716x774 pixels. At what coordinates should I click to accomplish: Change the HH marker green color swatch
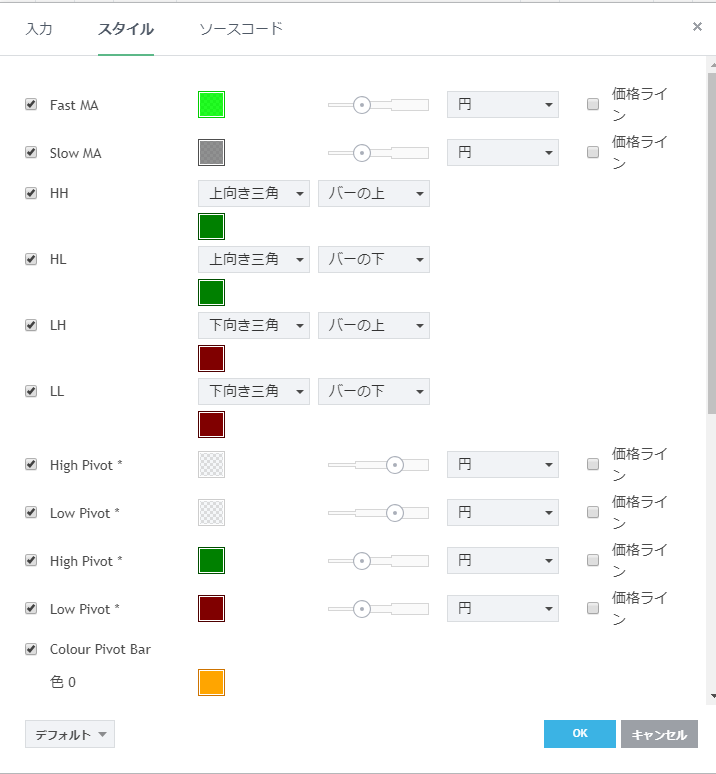click(x=211, y=227)
